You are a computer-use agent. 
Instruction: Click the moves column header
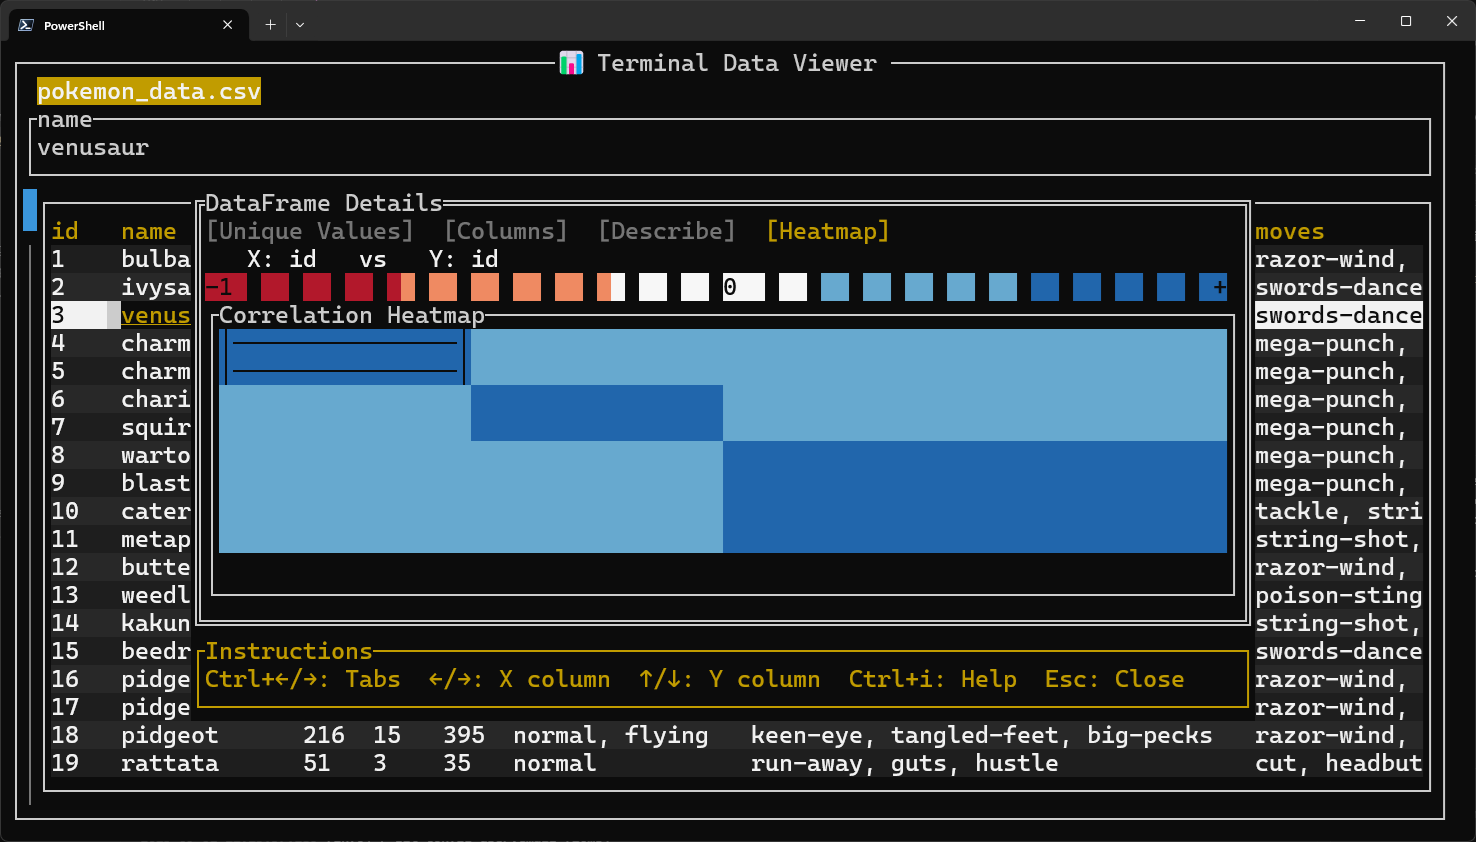click(x=1290, y=231)
